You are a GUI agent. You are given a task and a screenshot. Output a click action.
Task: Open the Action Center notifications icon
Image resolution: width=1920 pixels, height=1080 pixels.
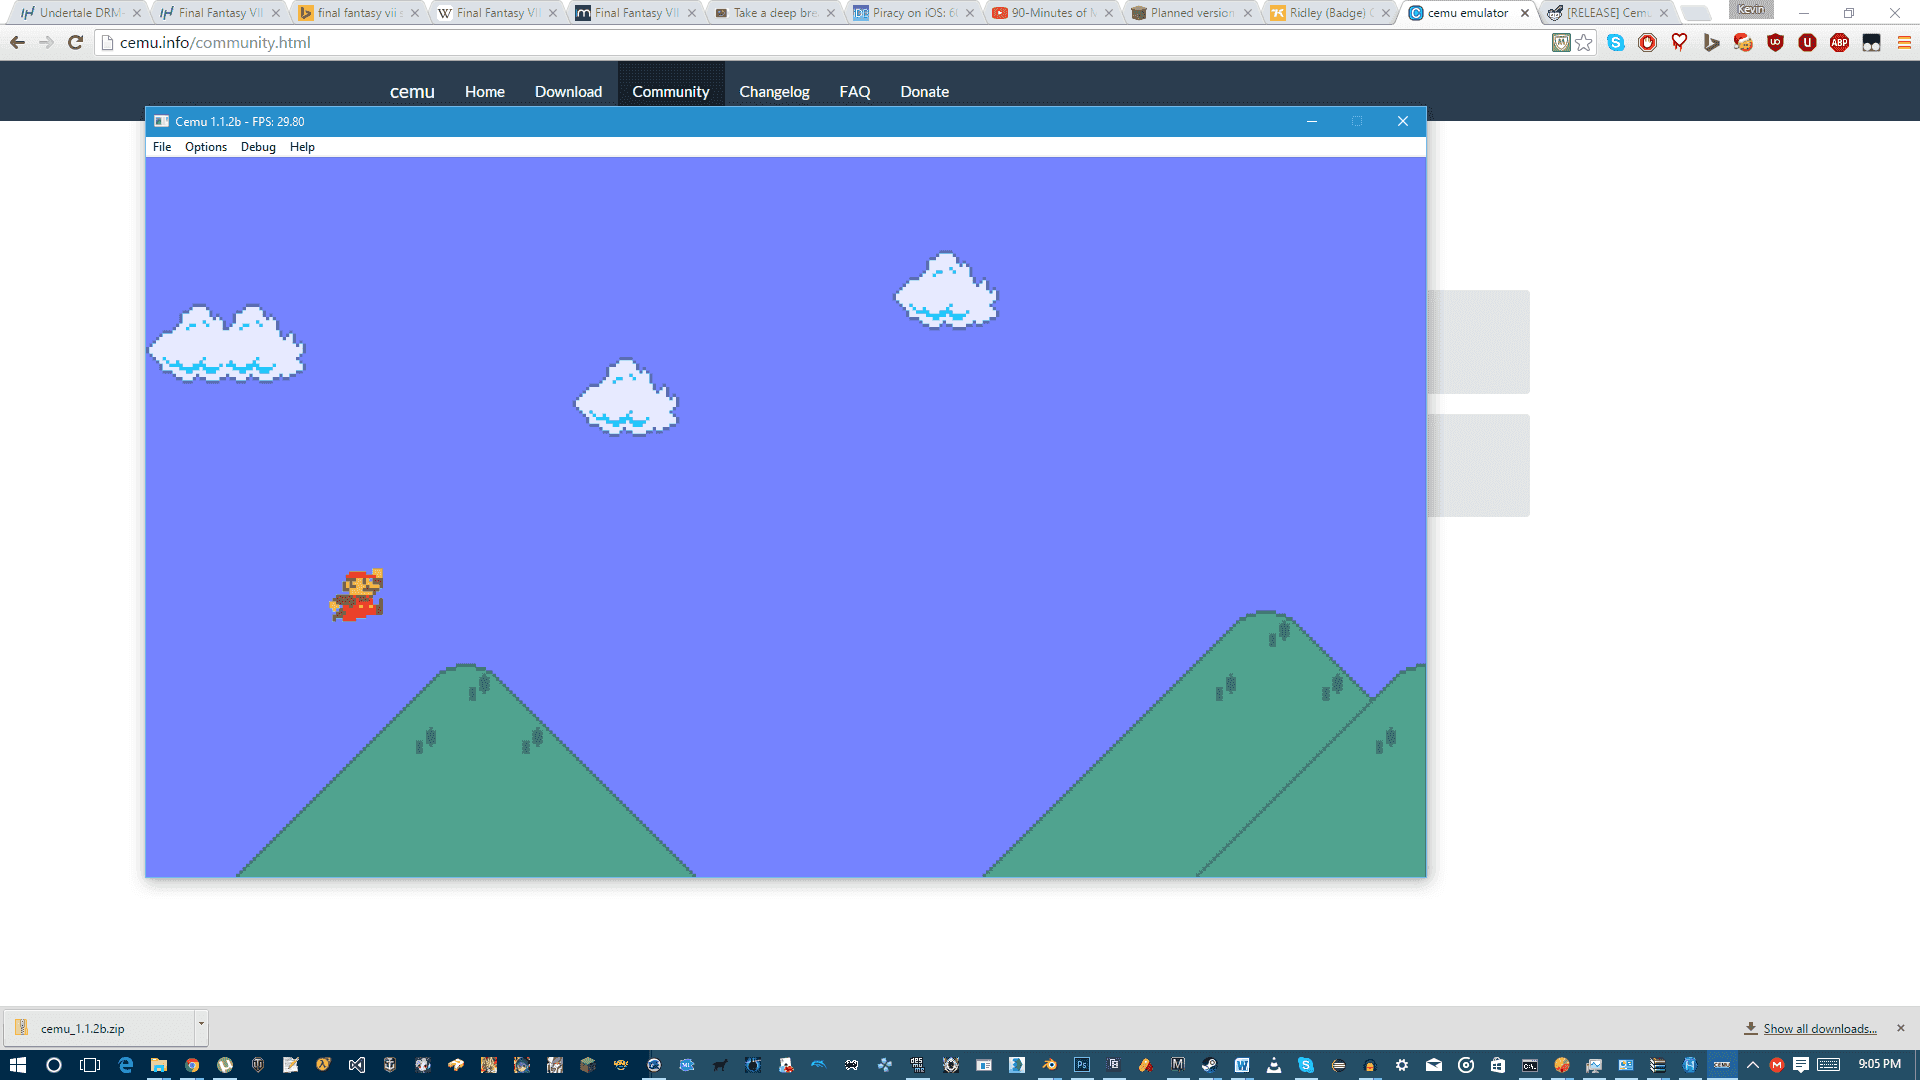click(x=1801, y=1065)
